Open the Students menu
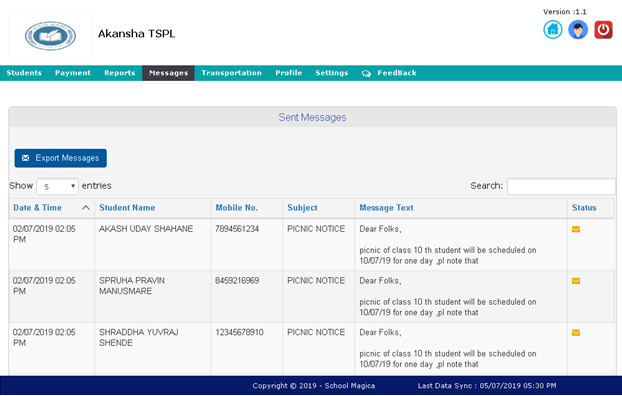This screenshot has height=396, width=622. tap(24, 73)
